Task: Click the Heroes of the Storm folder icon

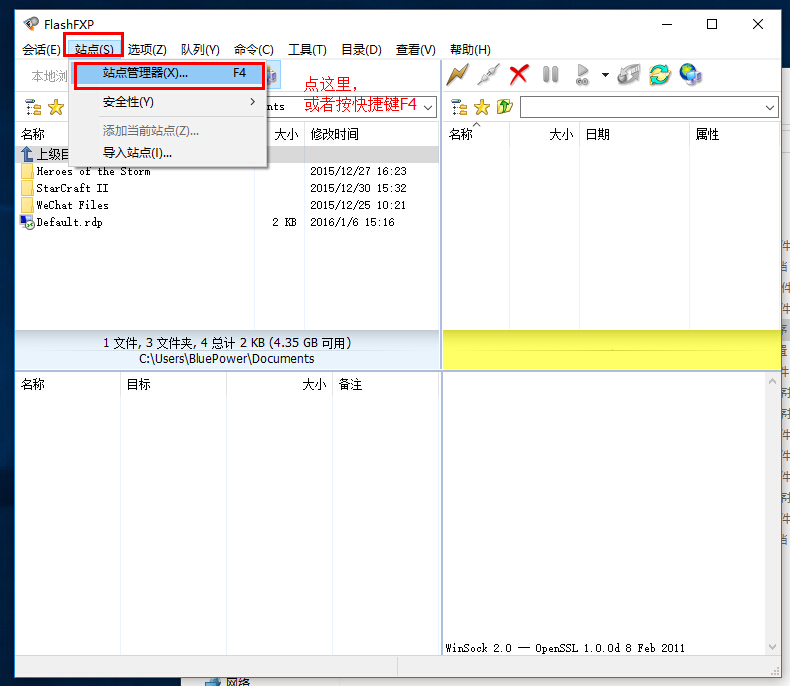Action: click(27, 171)
